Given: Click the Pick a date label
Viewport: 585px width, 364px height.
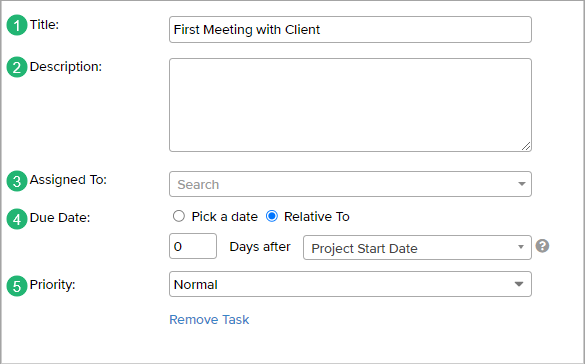Looking at the screenshot, I should (225, 217).
